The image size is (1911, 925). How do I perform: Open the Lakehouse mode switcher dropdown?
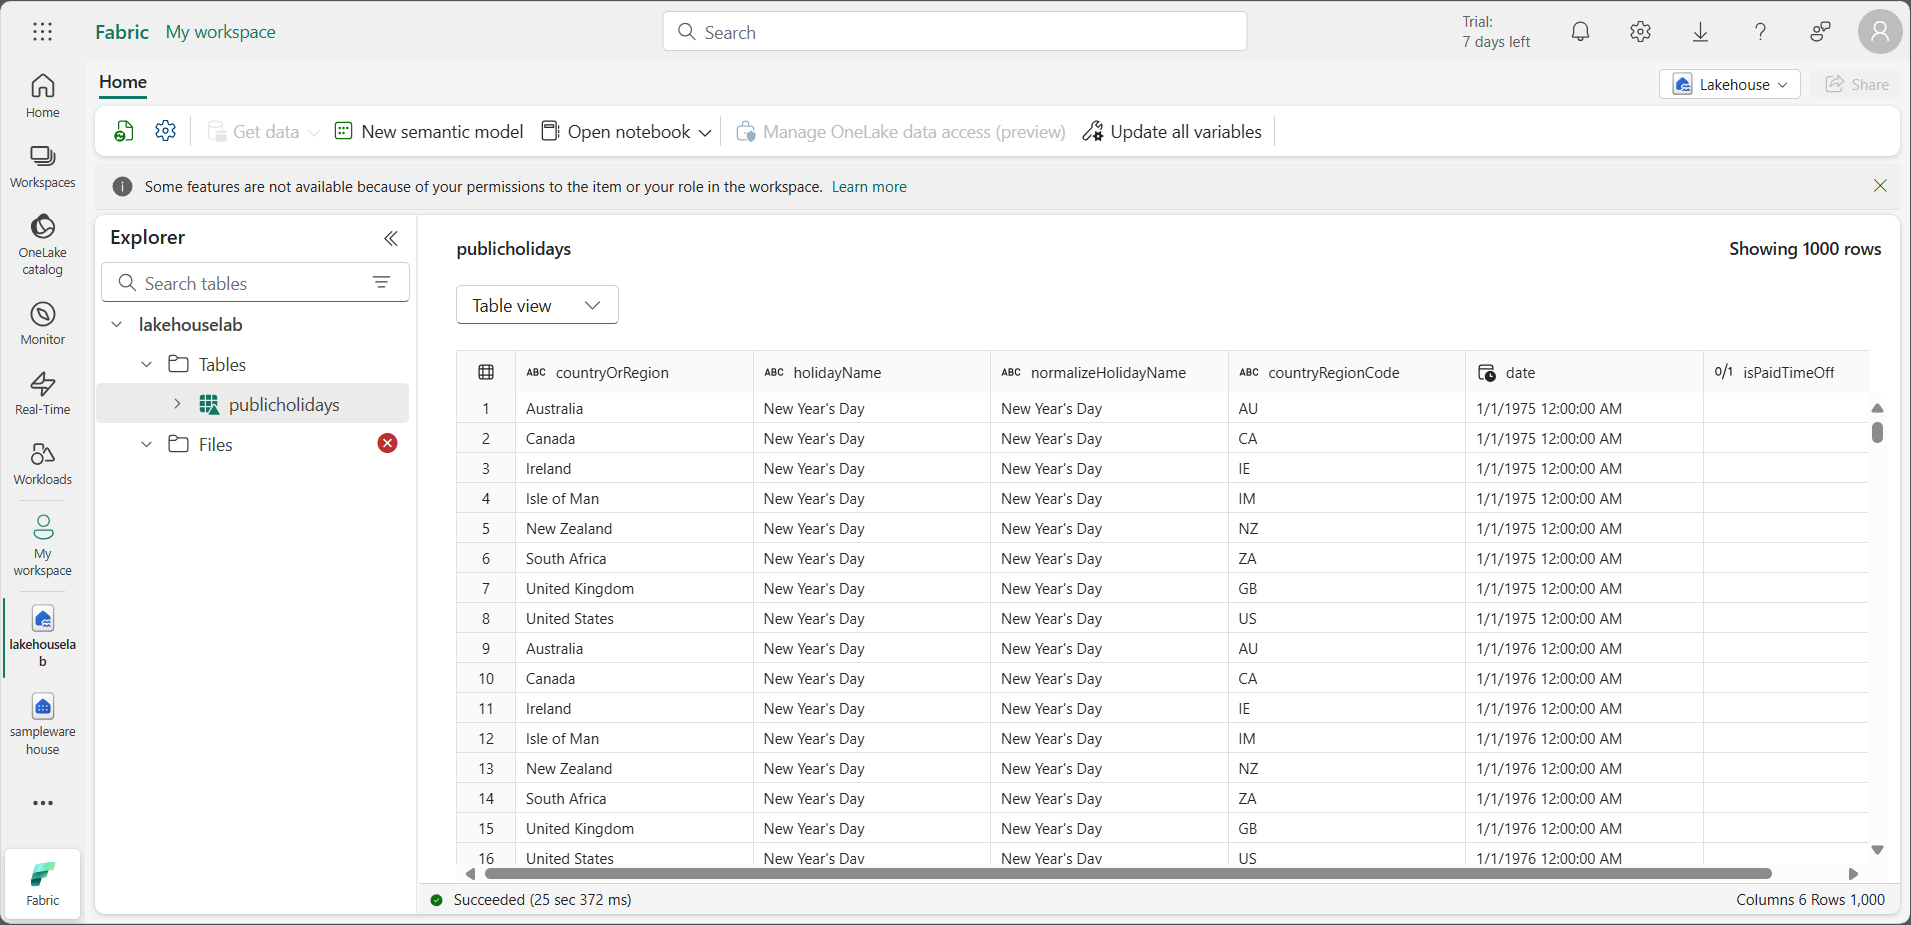pyautogui.click(x=1729, y=85)
